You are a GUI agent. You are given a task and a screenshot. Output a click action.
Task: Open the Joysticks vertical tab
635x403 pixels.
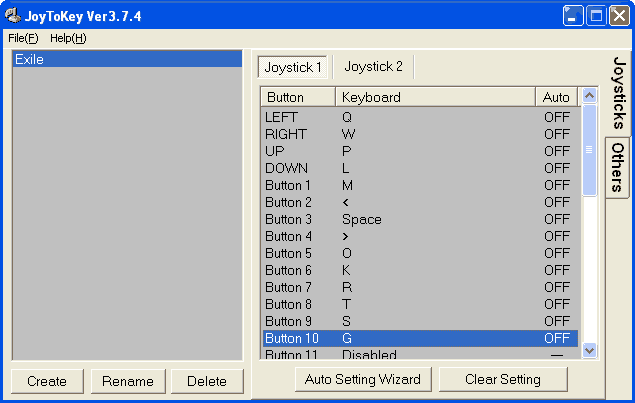click(x=619, y=93)
